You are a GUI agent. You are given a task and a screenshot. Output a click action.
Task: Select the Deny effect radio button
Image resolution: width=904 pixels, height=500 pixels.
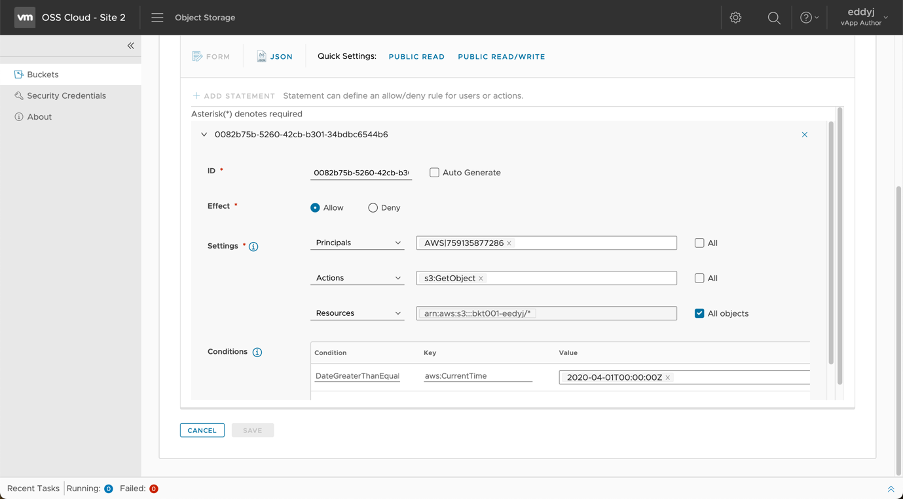click(x=373, y=208)
